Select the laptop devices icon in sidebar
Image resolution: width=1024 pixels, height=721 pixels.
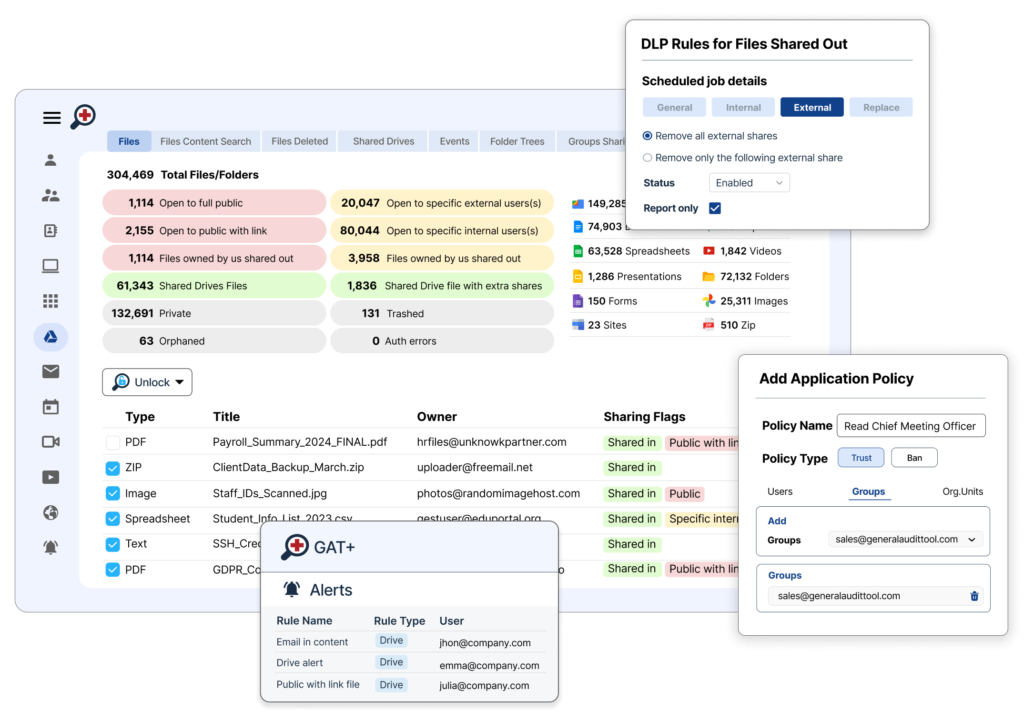coord(51,265)
